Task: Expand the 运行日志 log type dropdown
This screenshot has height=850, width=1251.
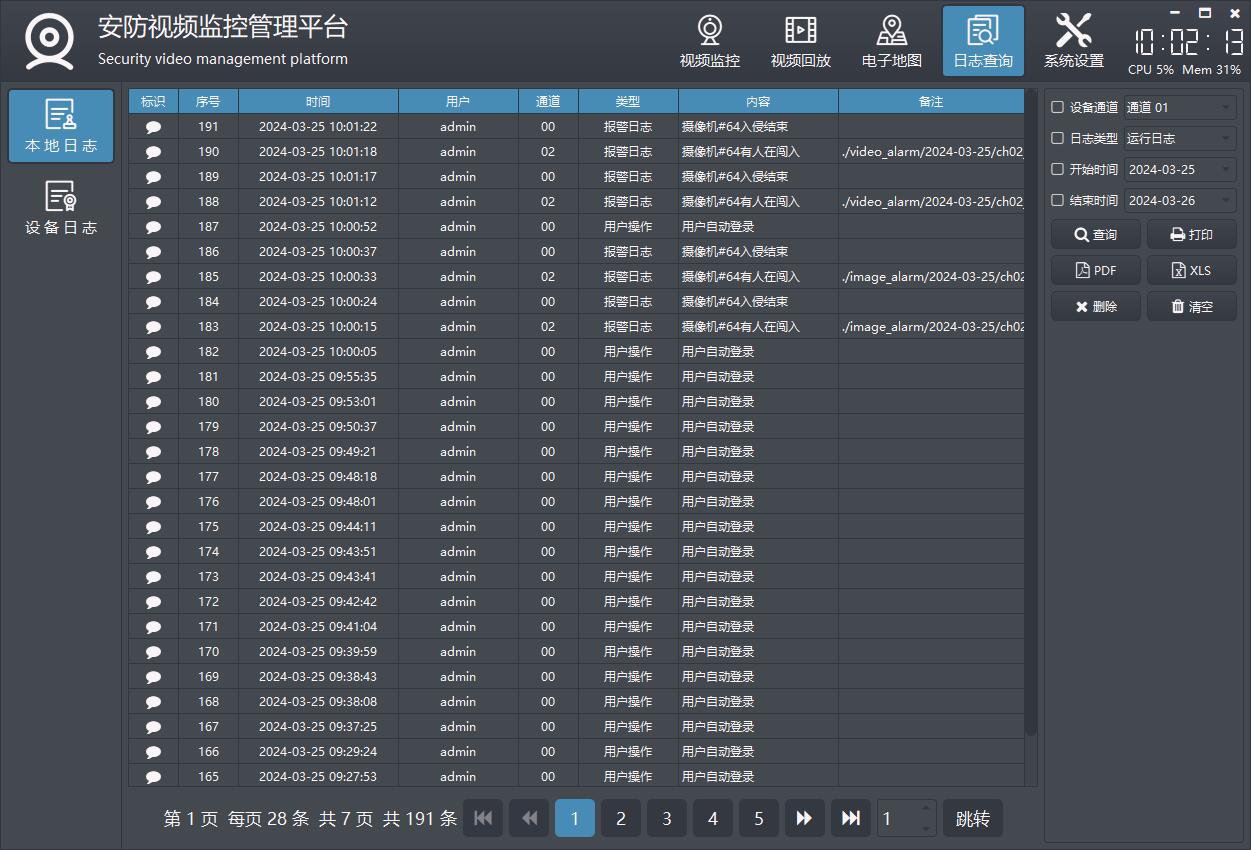Action: tap(1180, 138)
